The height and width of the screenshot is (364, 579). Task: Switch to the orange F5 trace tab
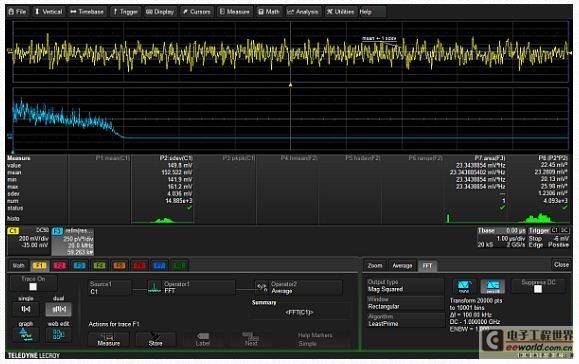coord(119,265)
